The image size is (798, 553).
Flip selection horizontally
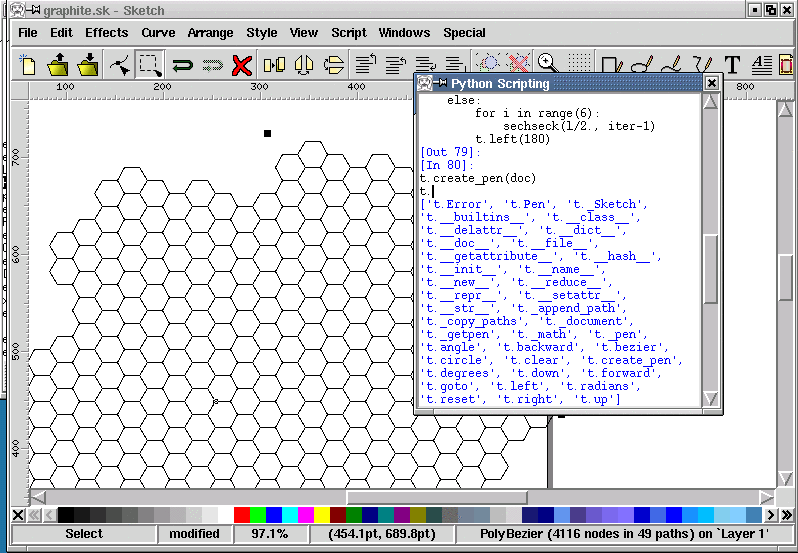(x=304, y=65)
